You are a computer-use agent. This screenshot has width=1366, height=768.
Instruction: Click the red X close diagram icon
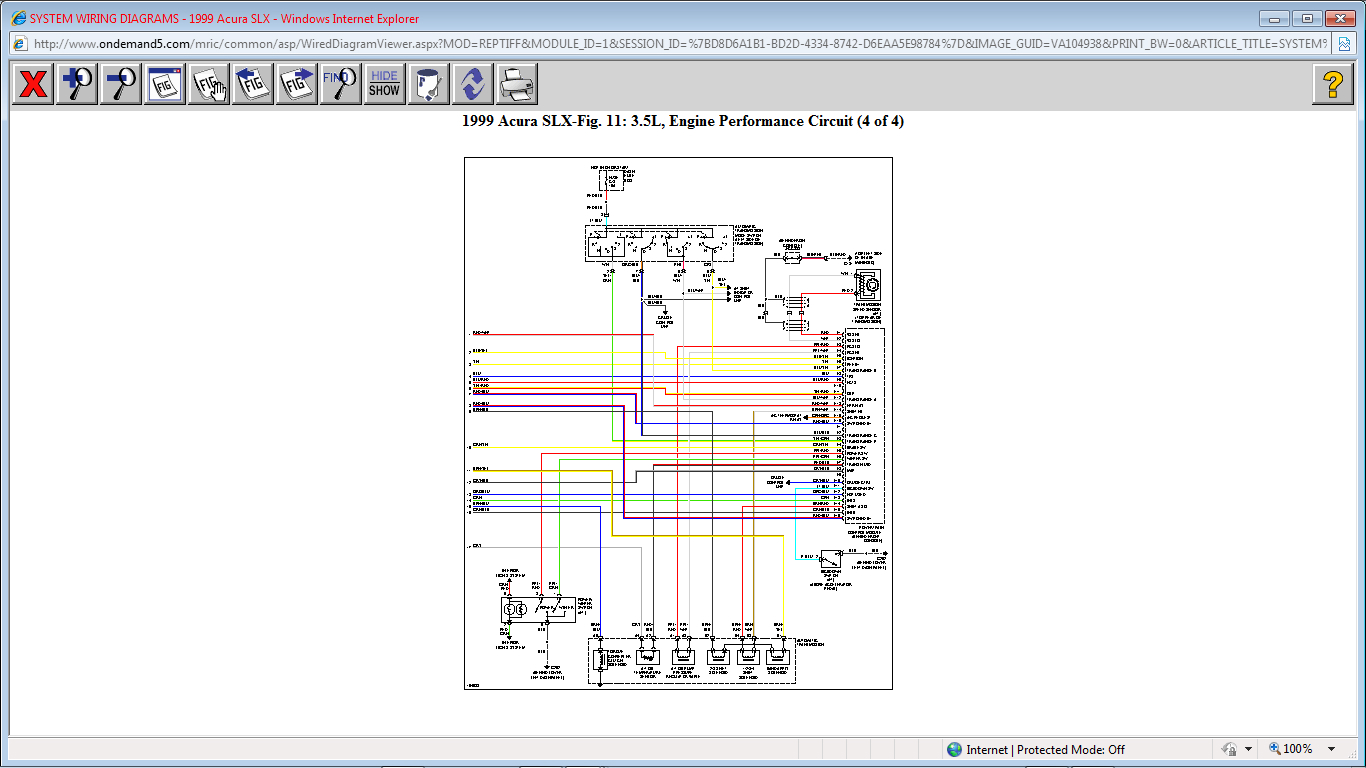33,84
